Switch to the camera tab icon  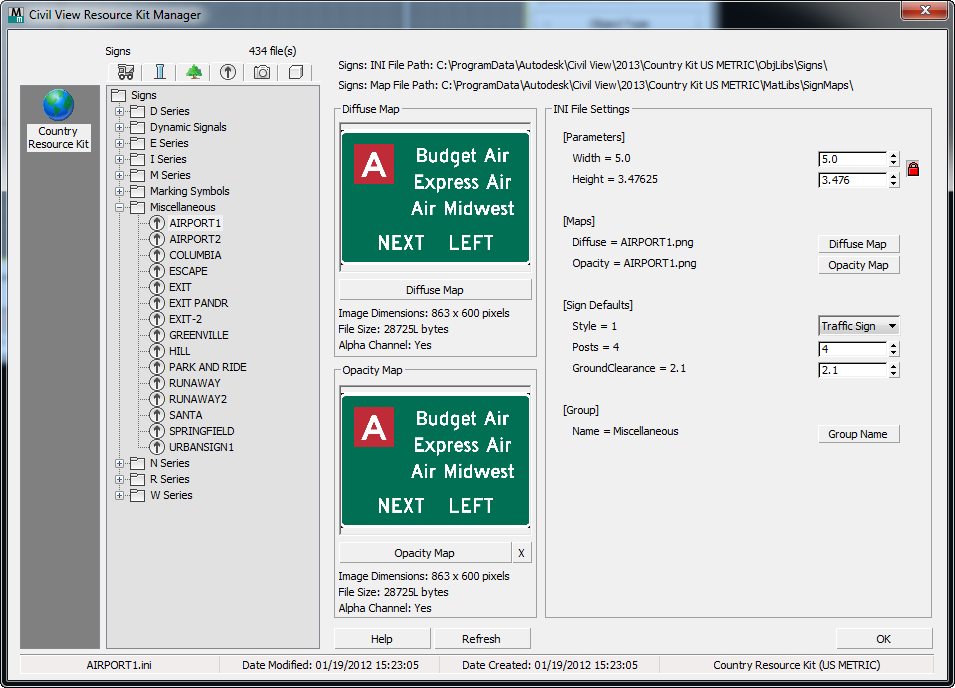(262, 72)
